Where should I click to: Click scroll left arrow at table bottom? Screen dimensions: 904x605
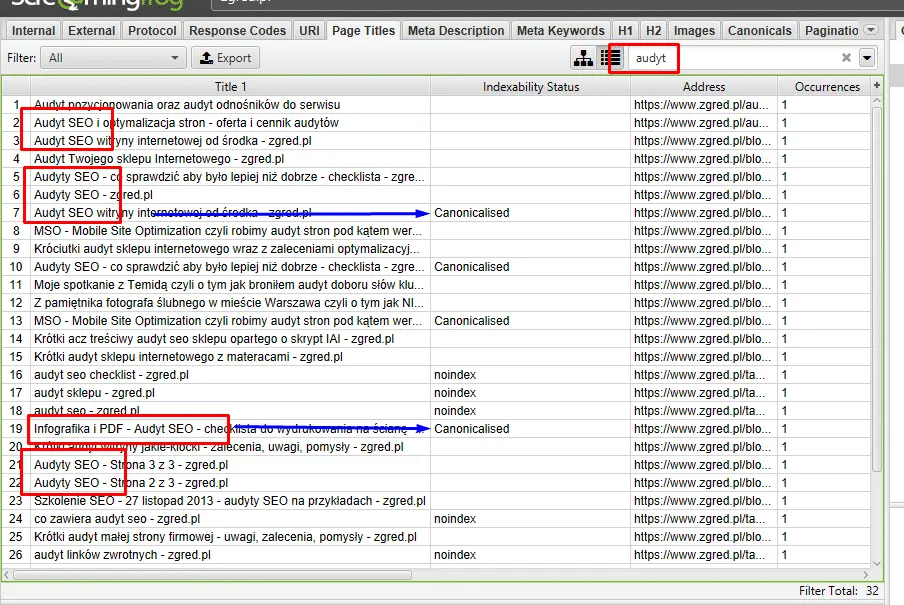(6, 574)
